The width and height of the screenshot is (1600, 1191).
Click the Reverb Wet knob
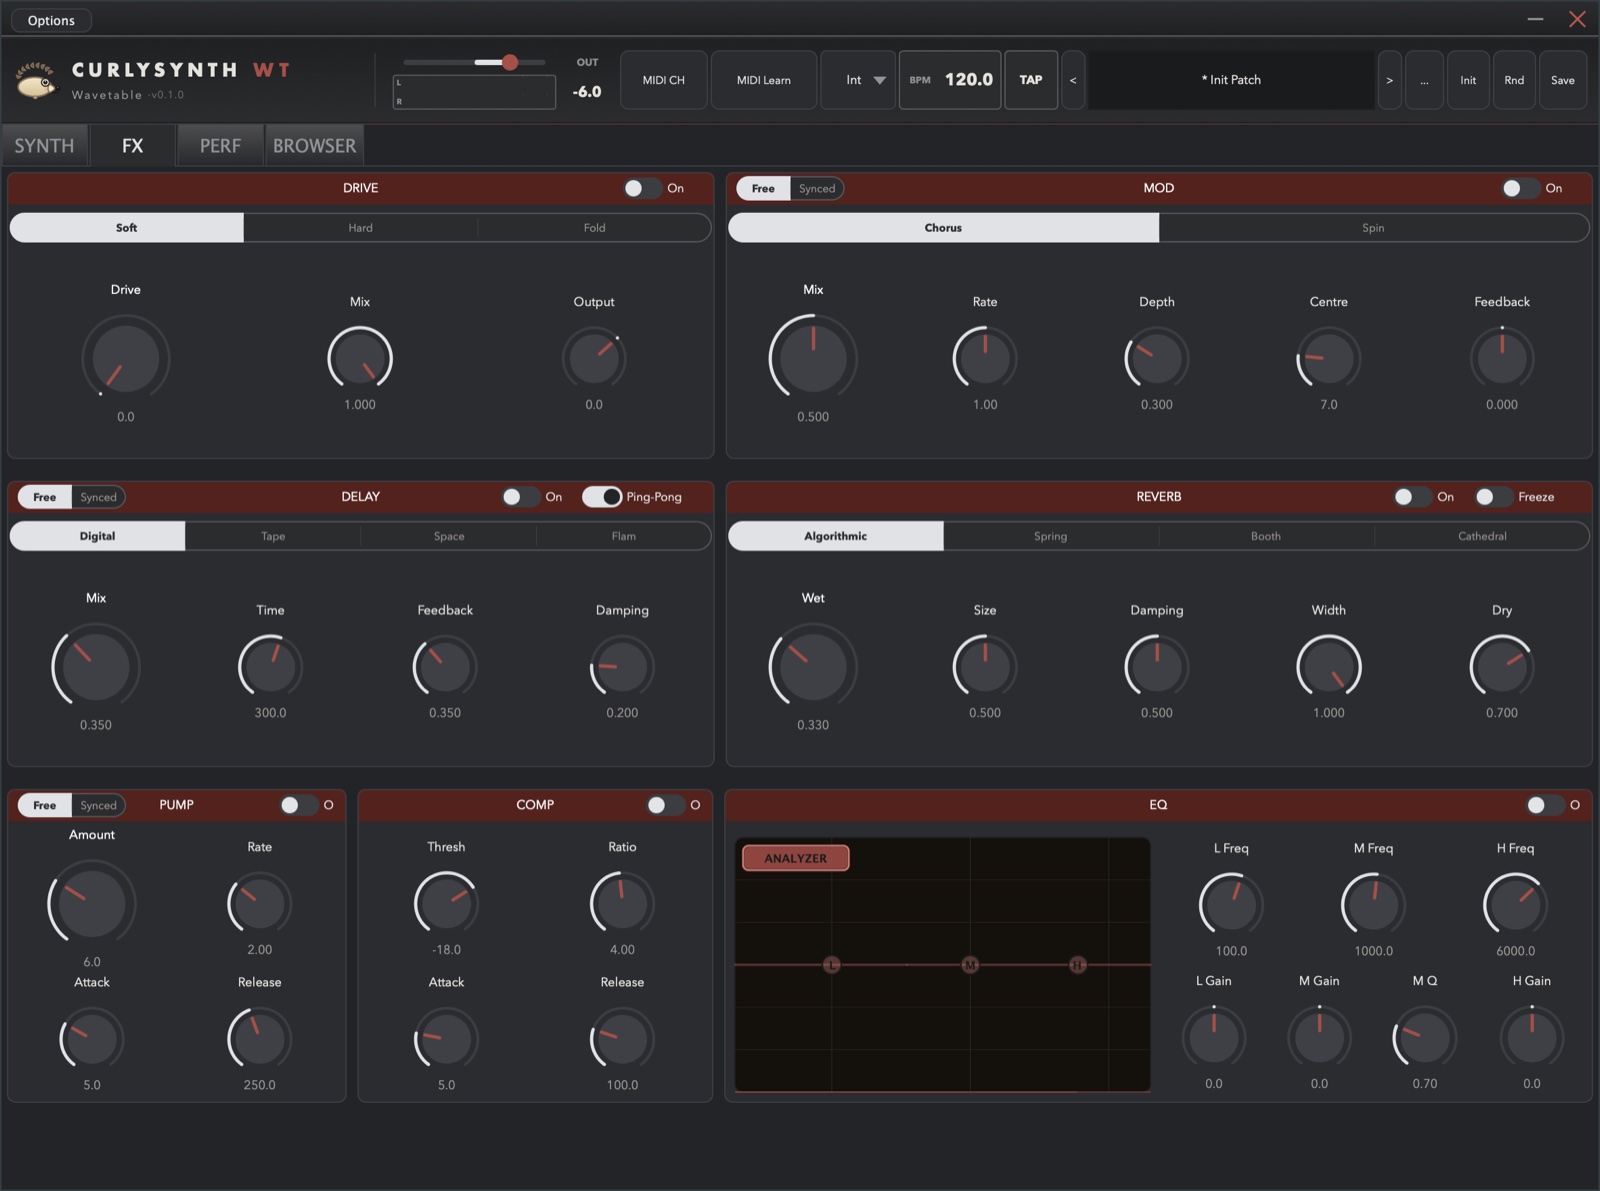pyautogui.click(x=813, y=667)
